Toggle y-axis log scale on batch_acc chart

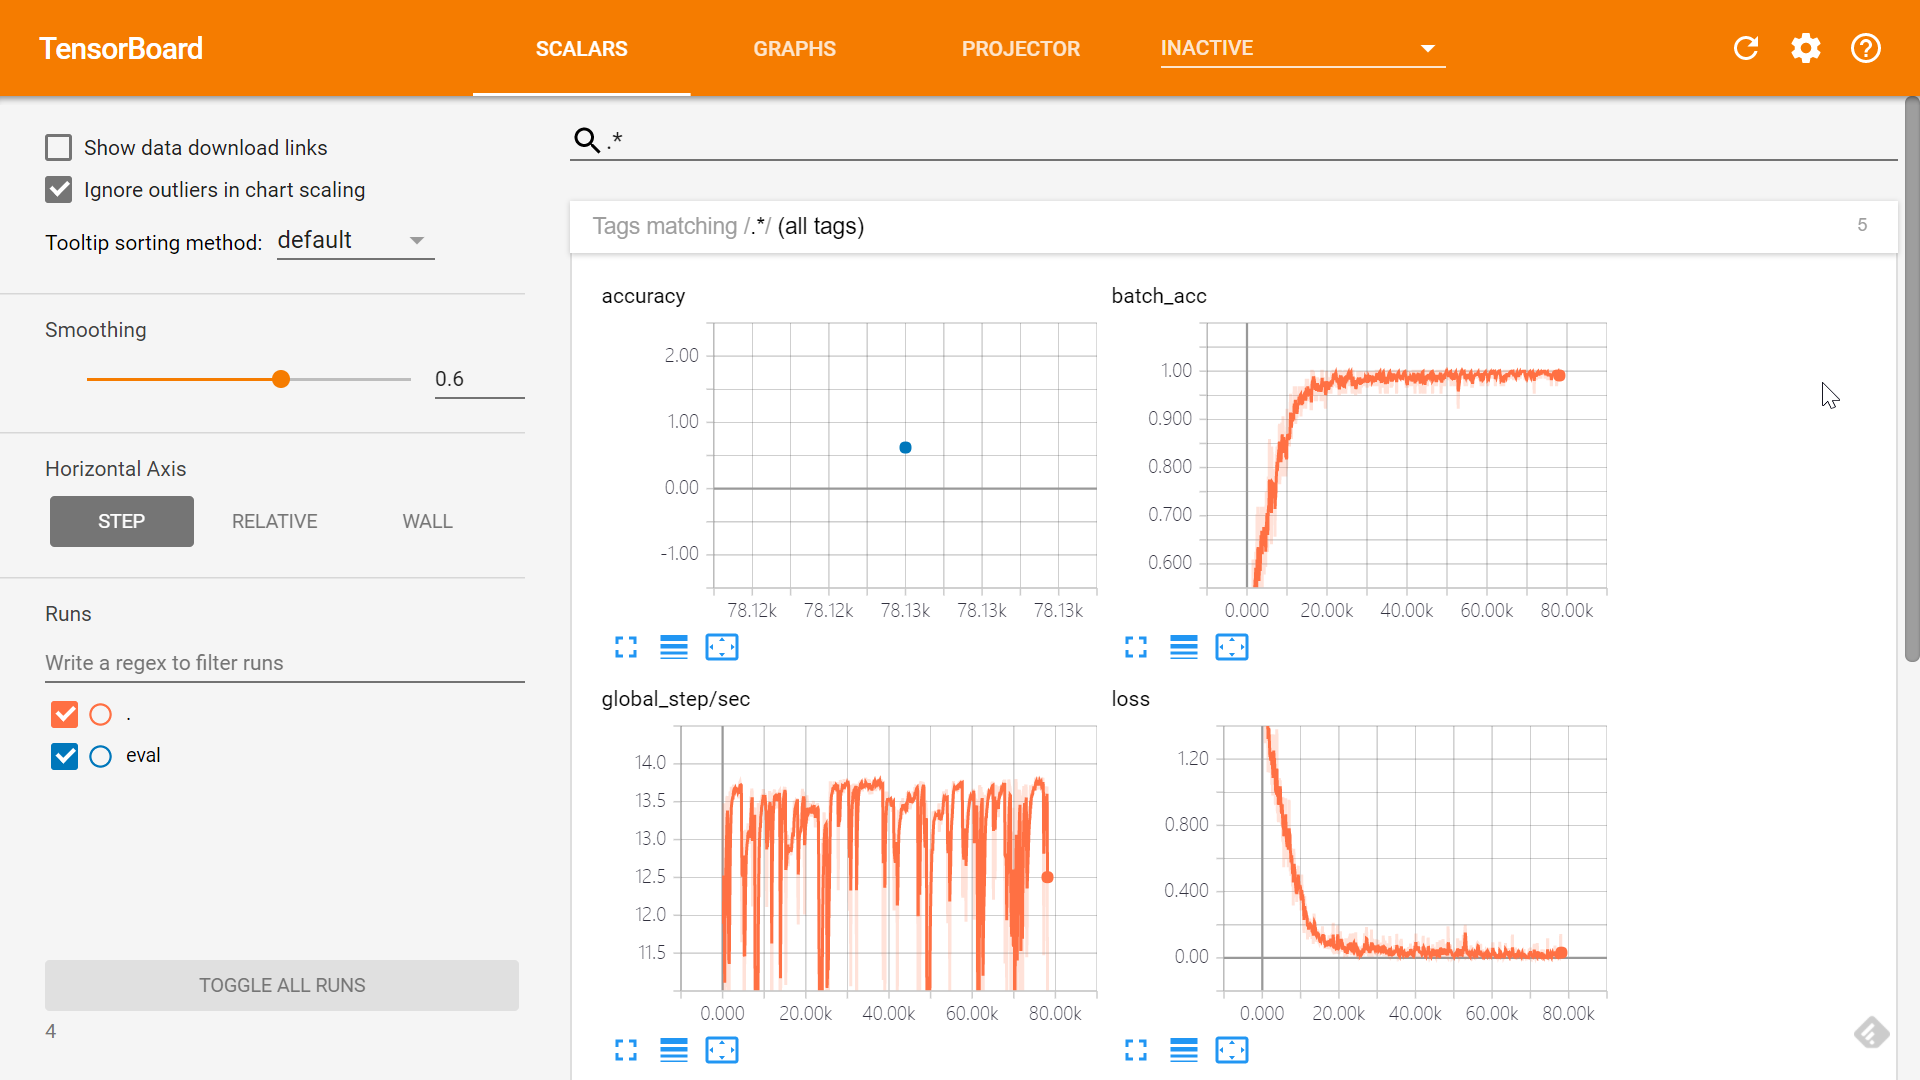tap(1184, 647)
